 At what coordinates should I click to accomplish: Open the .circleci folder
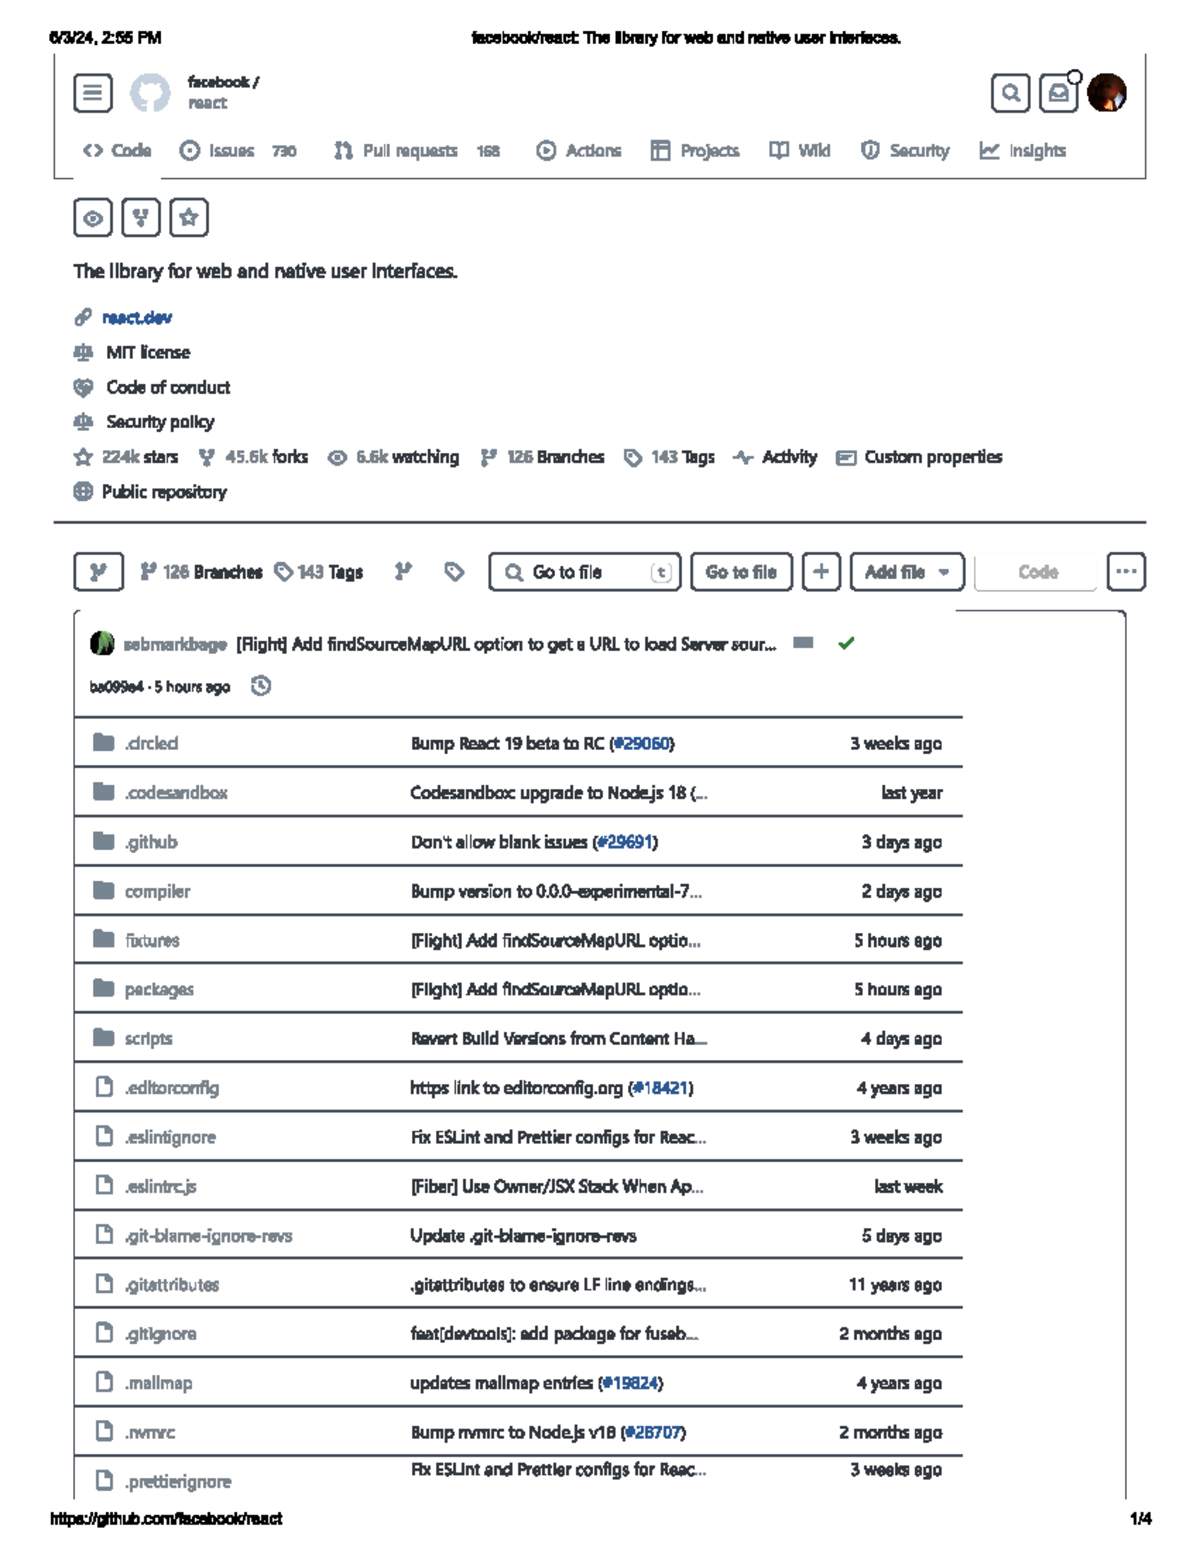[x=151, y=743]
